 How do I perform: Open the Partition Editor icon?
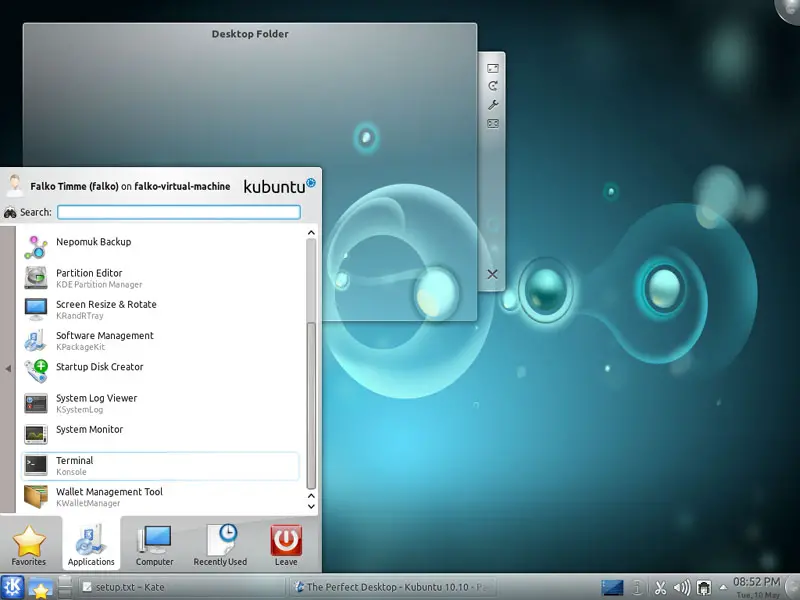36,278
